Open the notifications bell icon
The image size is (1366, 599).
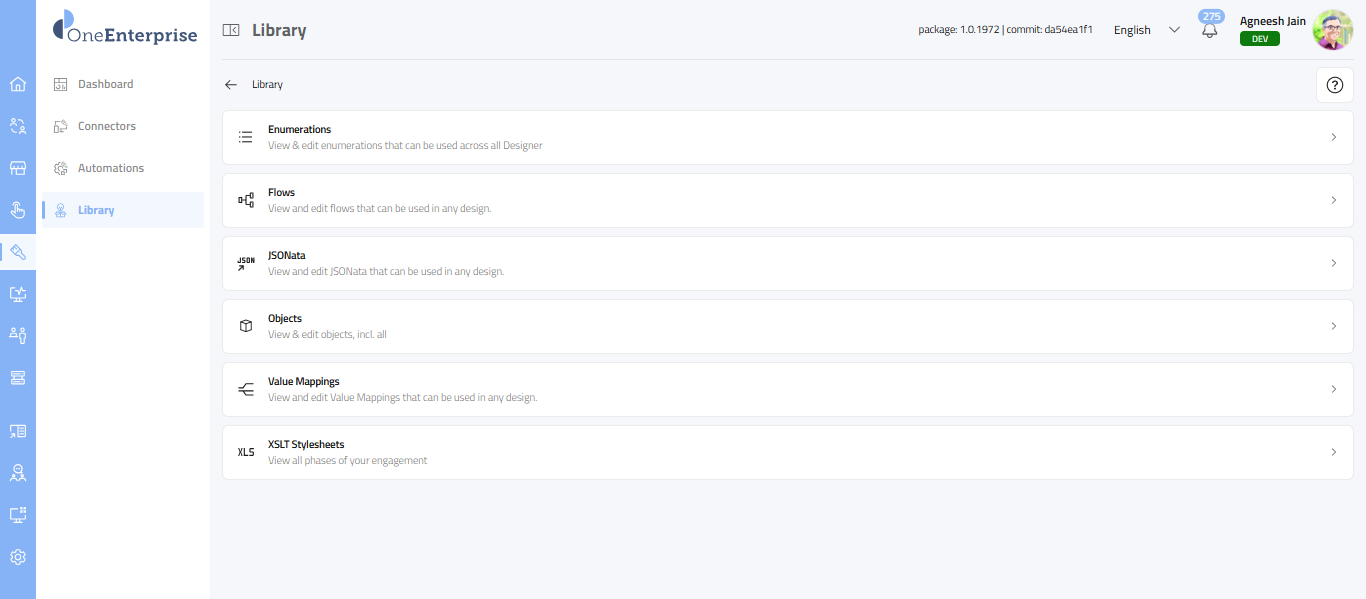pyautogui.click(x=1210, y=30)
